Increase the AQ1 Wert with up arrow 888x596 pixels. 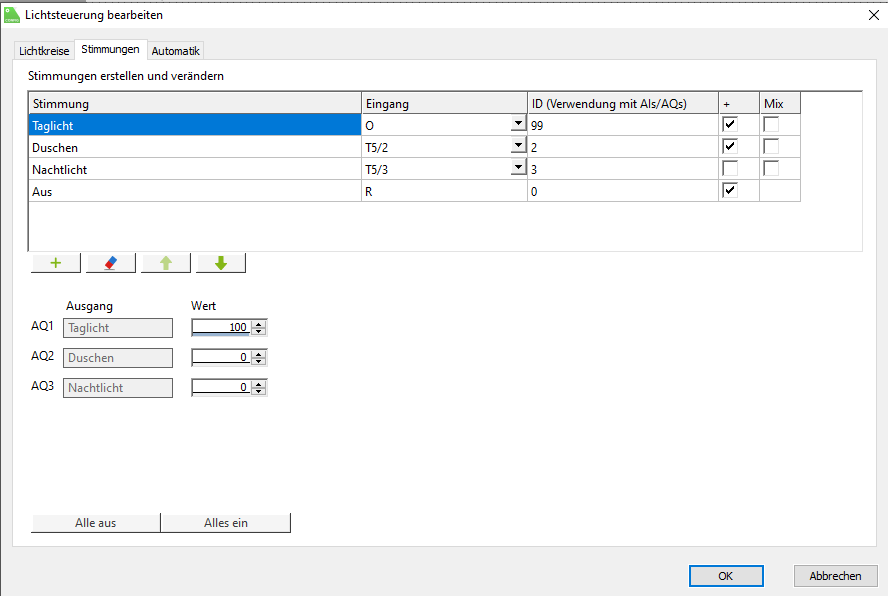(259, 325)
